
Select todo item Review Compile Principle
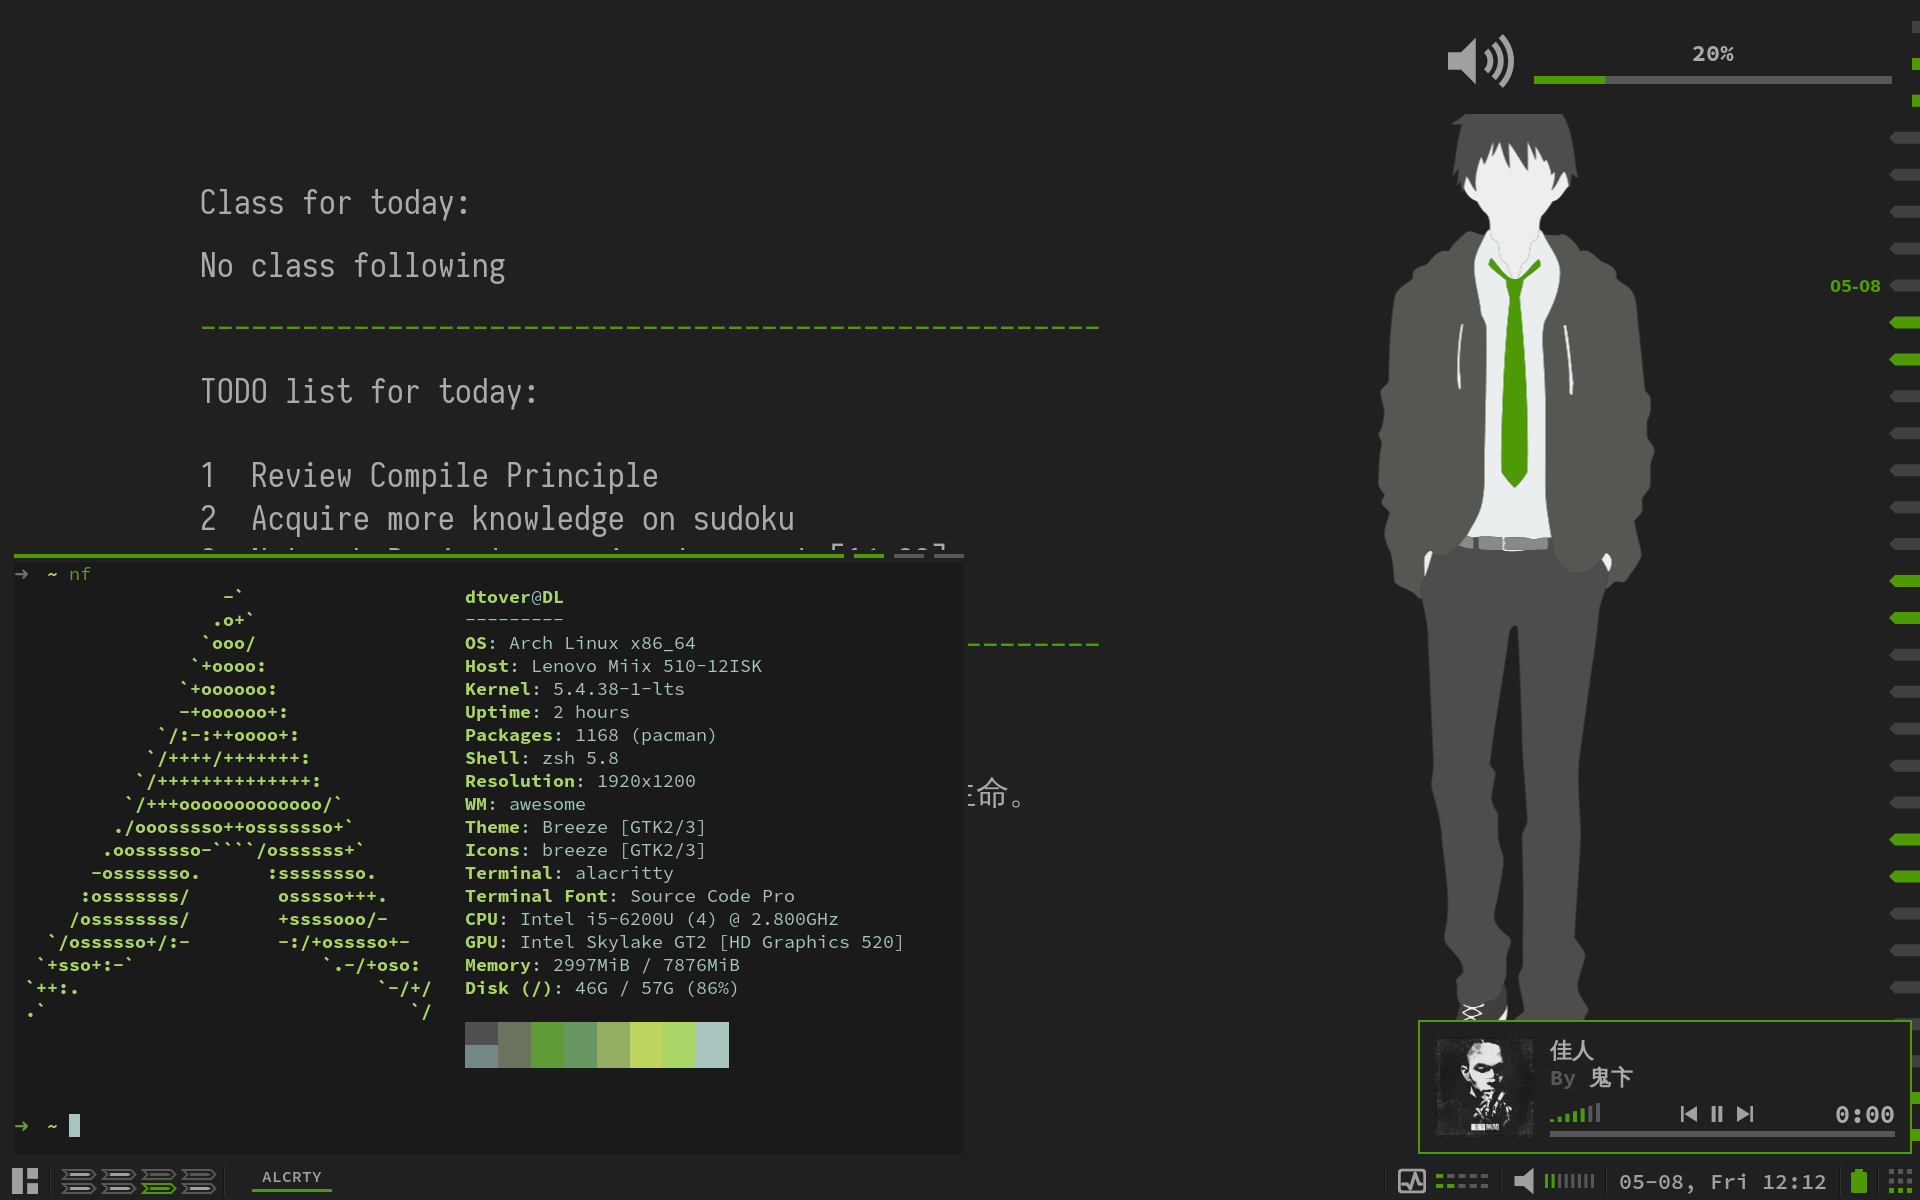[x=454, y=475]
